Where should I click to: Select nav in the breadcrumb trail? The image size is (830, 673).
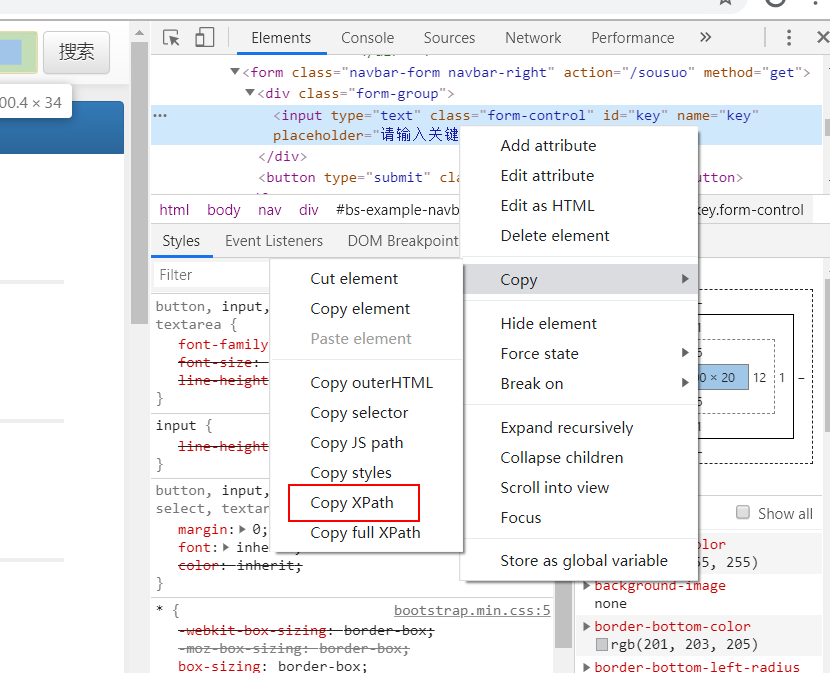pyautogui.click(x=269, y=210)
